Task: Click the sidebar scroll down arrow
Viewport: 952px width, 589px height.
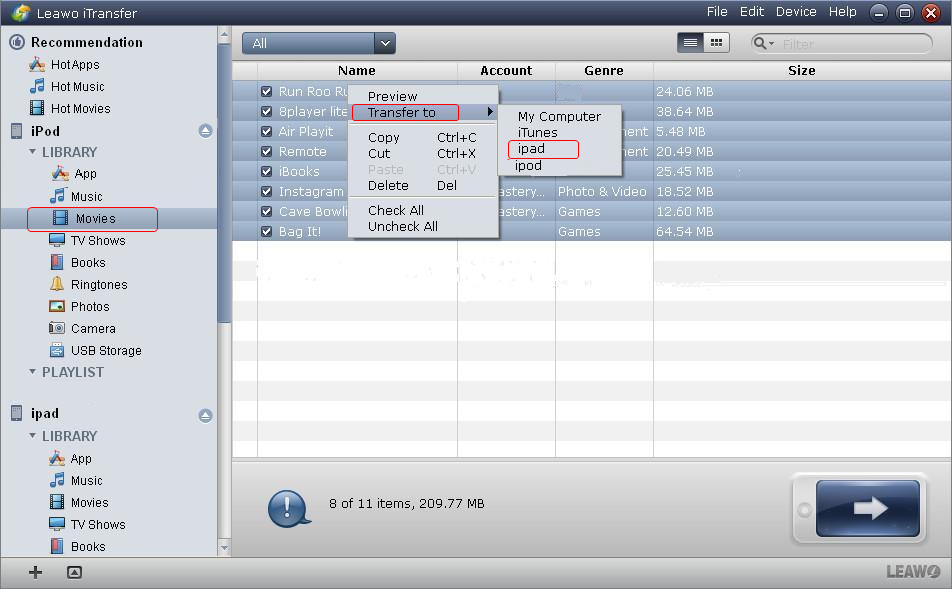Action: (x=224, y=548)
